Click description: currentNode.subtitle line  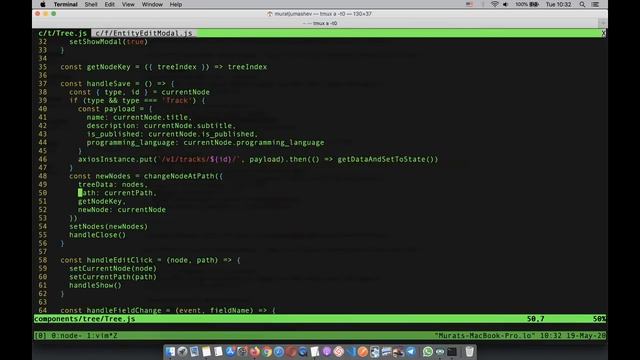pyautogui.click(x=161, y=126)
